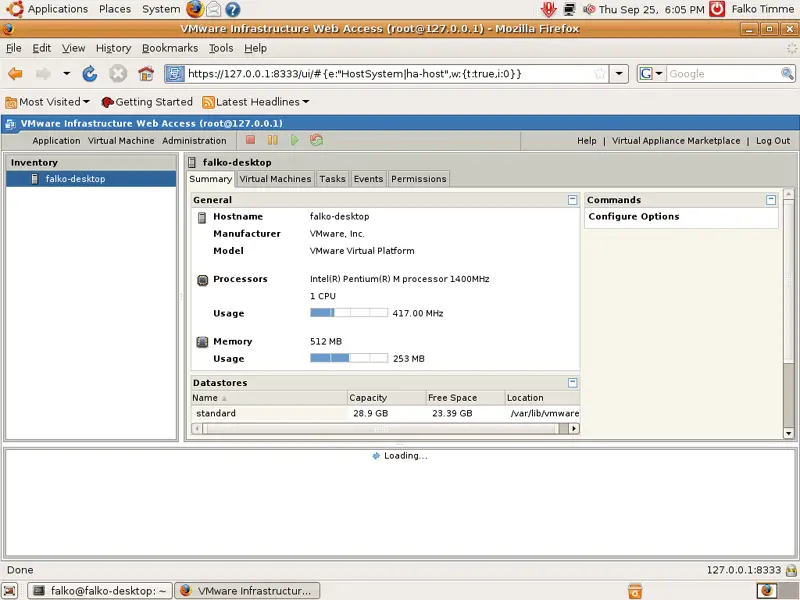Sort datastores by the Name column

coord(269,397)
